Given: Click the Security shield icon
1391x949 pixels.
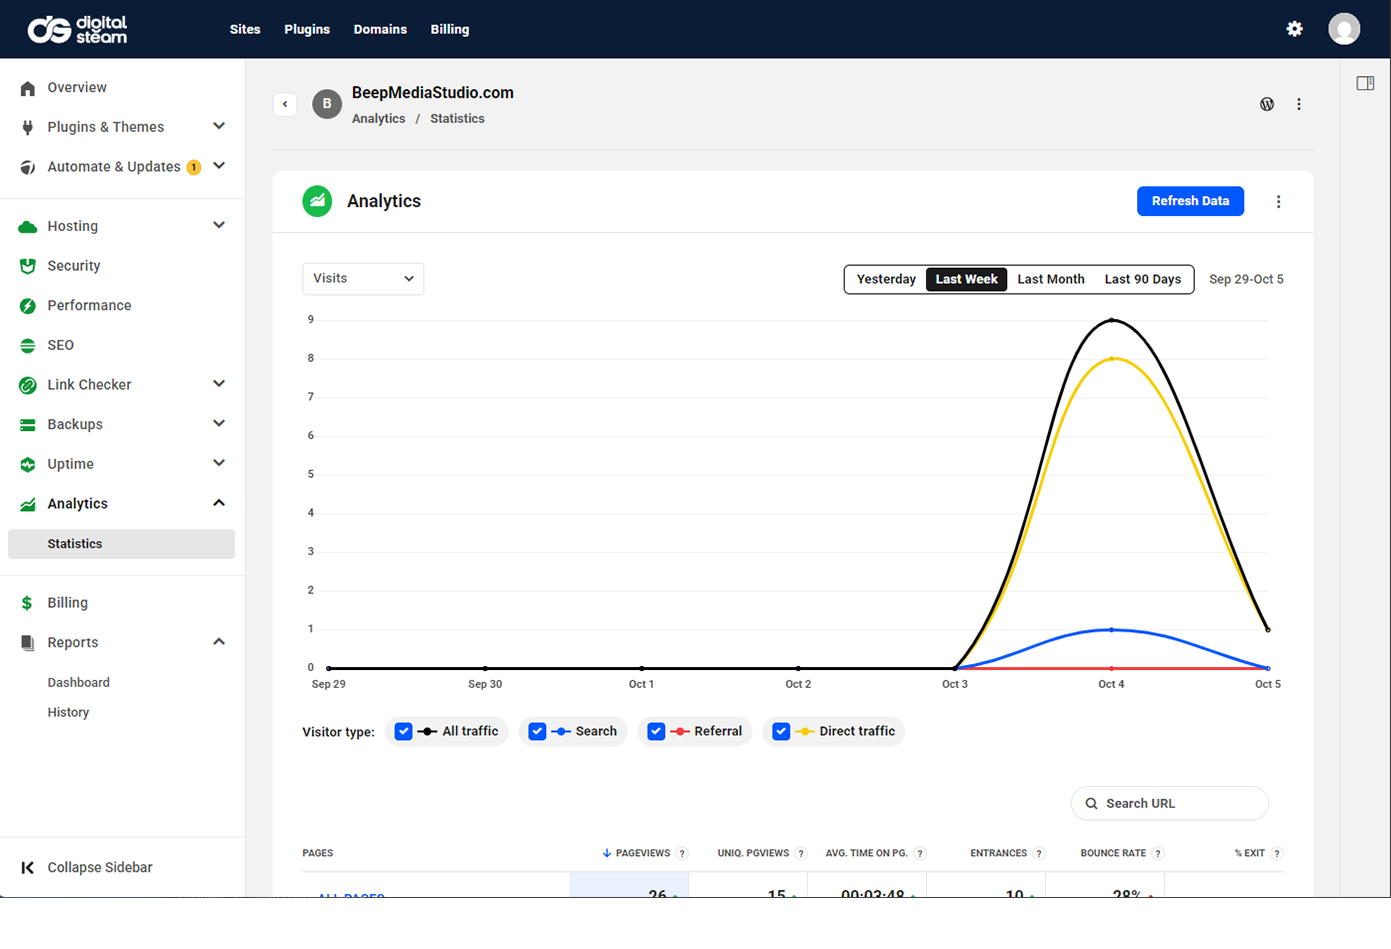Looking at the screenshot, I should tap(28, 266).
